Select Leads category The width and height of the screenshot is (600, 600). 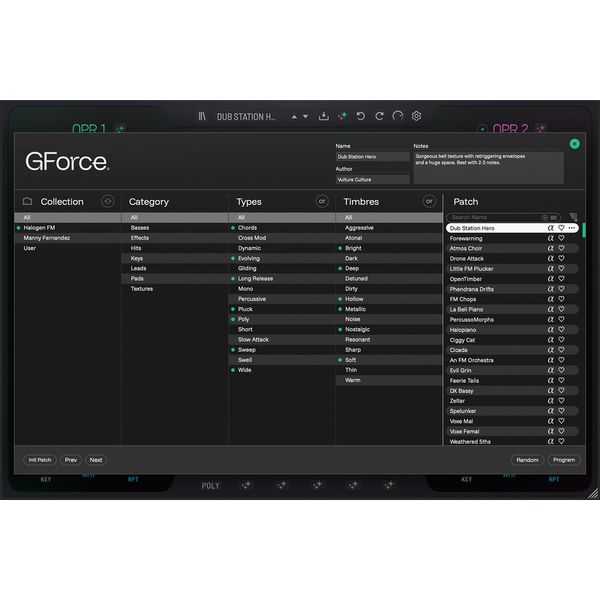175,268
